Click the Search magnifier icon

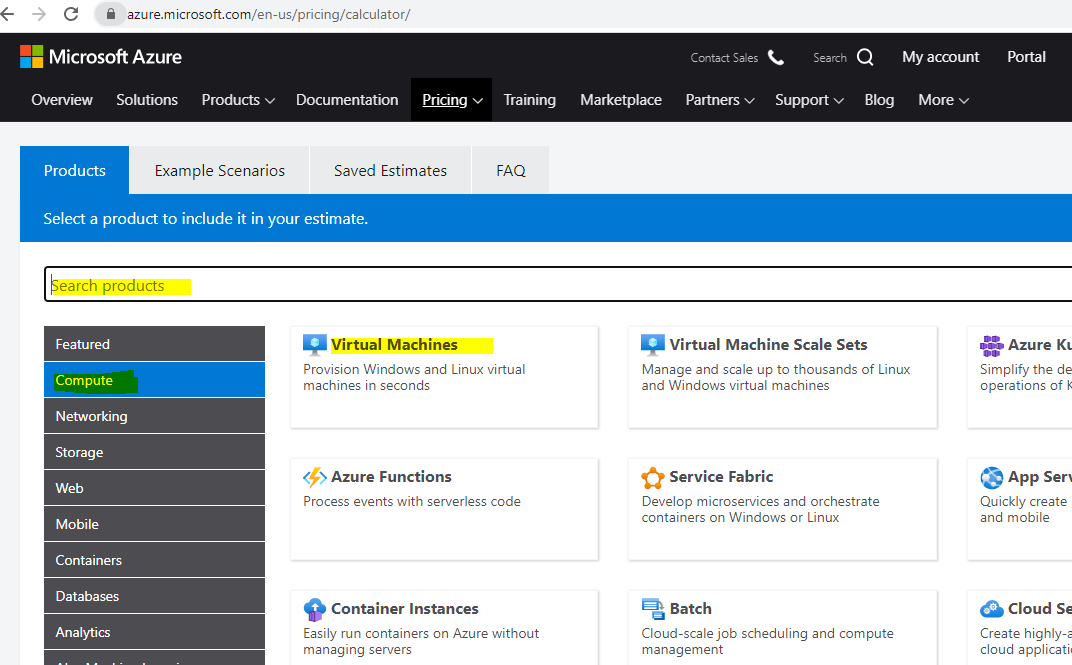point(865,57)
